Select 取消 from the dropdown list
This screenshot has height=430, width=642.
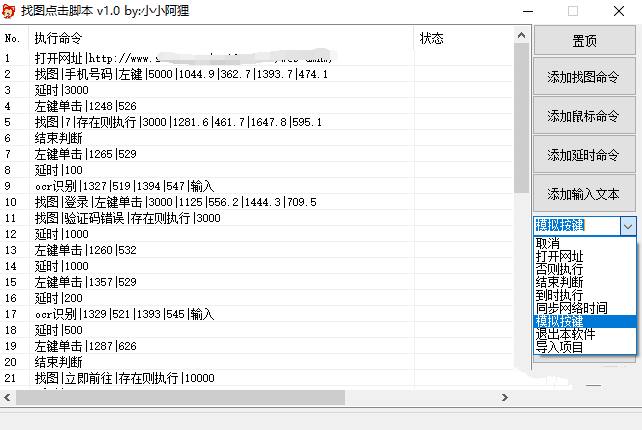click(x=548, y=244)
